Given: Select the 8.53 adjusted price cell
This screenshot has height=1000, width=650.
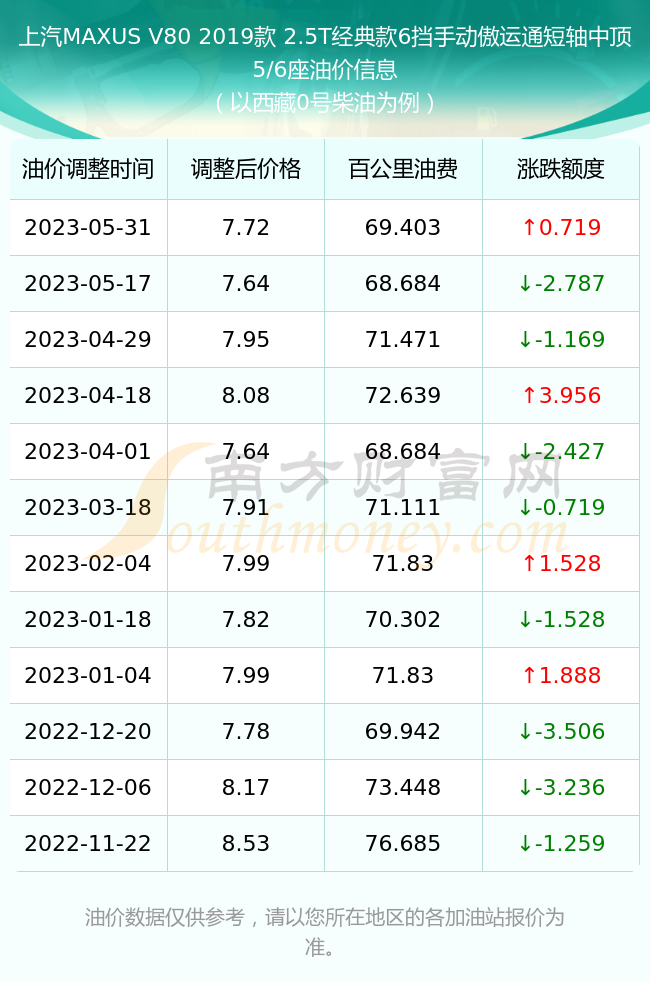Looking at the screenshot, I should [x=246, y=843].
